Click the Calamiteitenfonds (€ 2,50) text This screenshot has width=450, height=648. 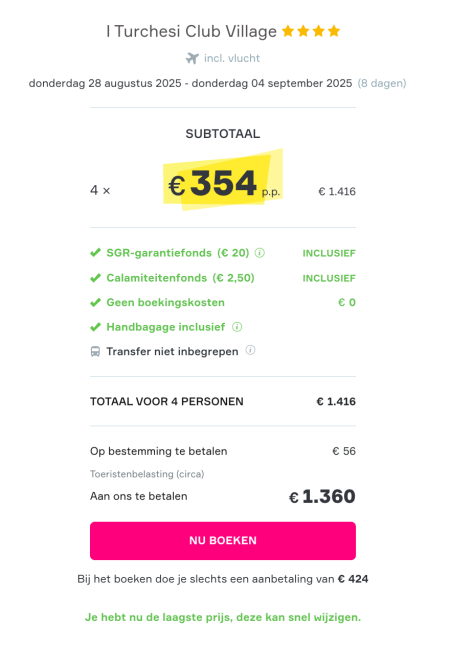point(181,278)
